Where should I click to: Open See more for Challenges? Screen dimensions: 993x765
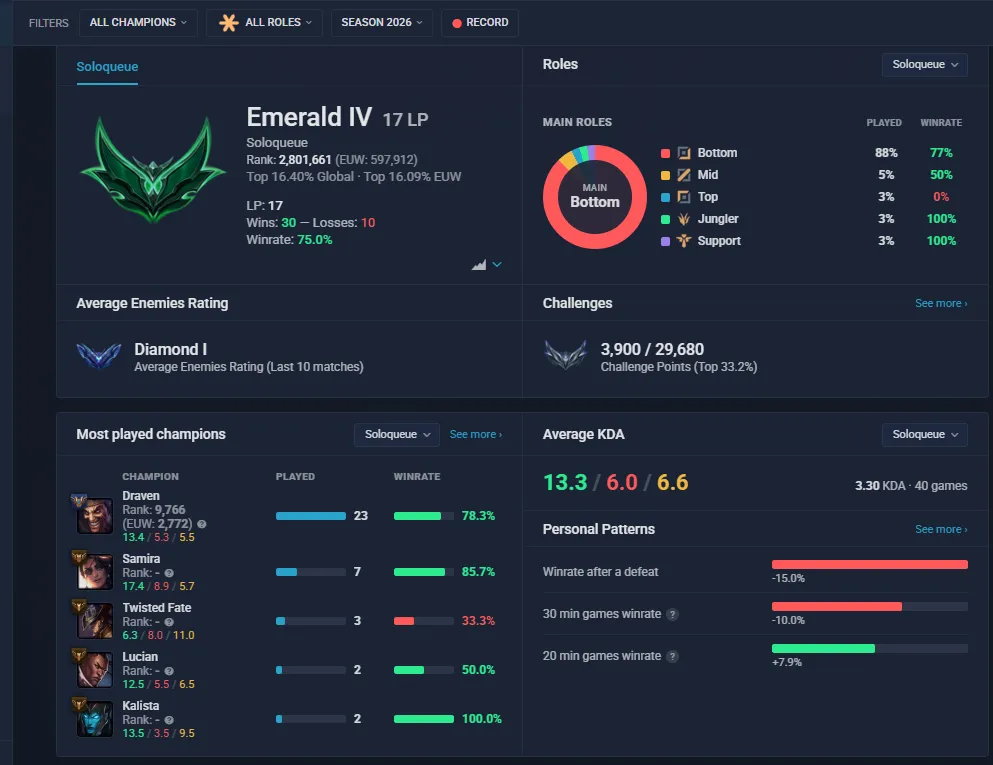[x=941, y=303]
